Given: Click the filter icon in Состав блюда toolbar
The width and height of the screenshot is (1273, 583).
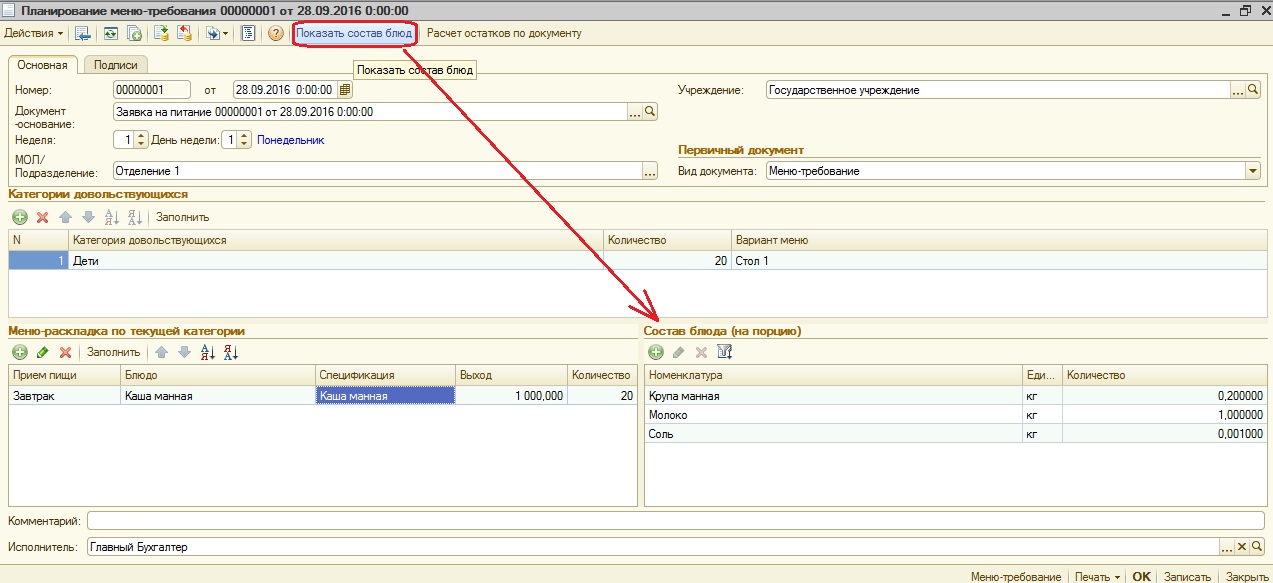Looking at the screenshot, I should tap(725, 352).
